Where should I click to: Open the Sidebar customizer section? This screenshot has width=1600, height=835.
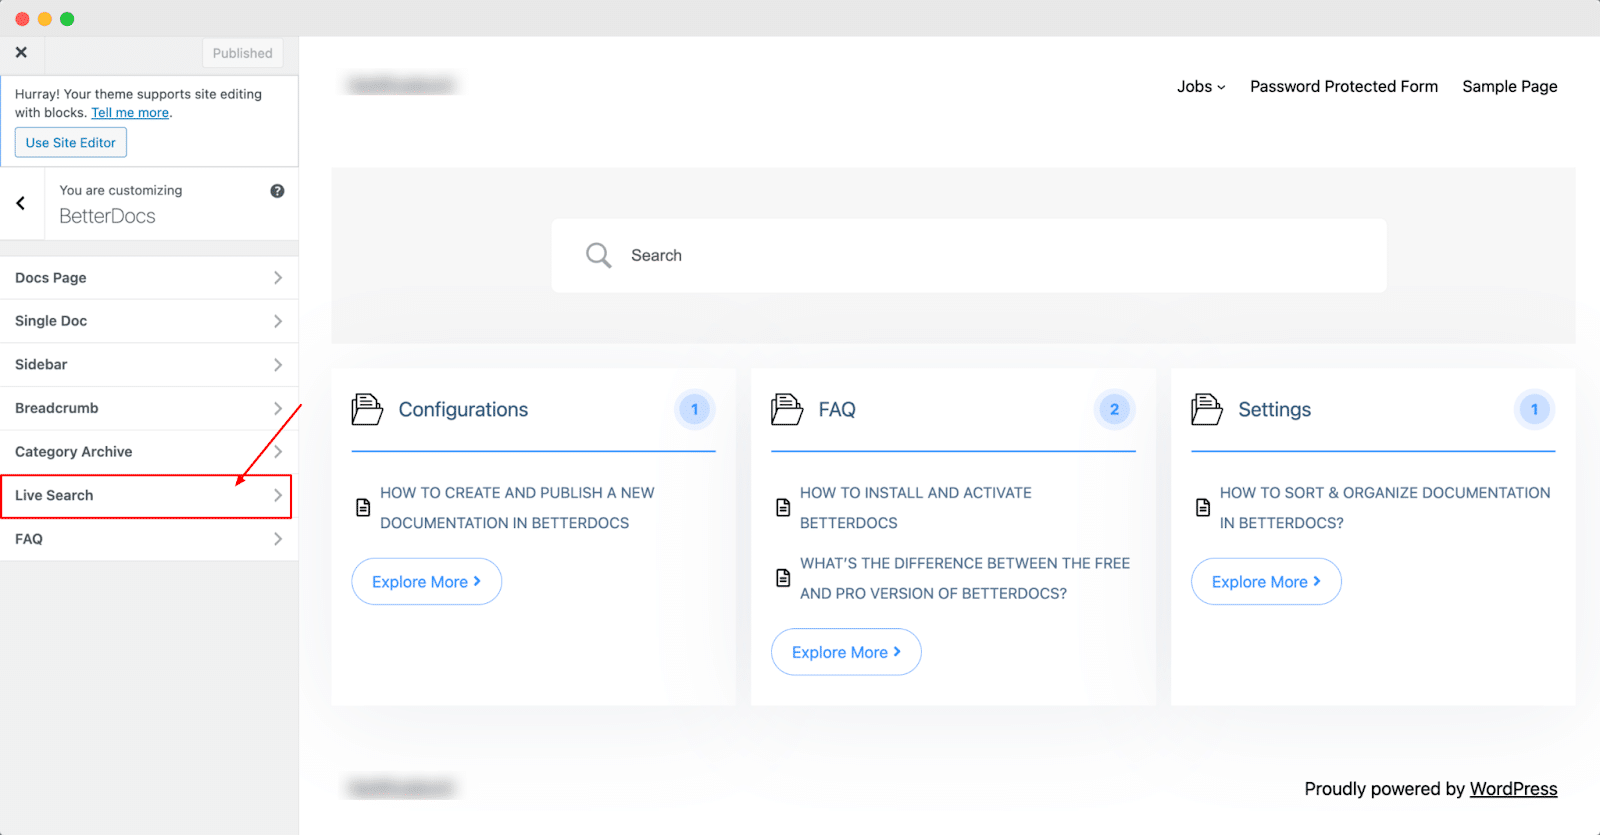[149, 365]
